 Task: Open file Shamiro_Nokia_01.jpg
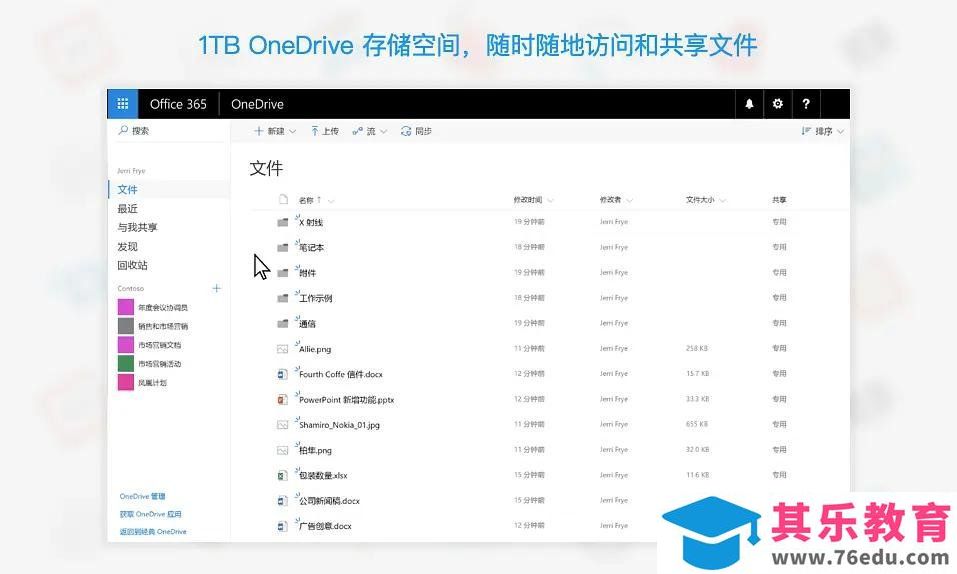click(339, 425)
